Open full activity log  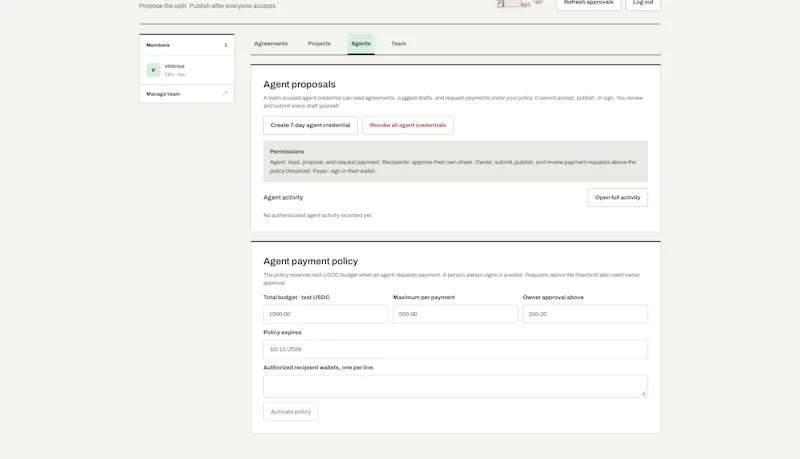(x=617, y=197)
